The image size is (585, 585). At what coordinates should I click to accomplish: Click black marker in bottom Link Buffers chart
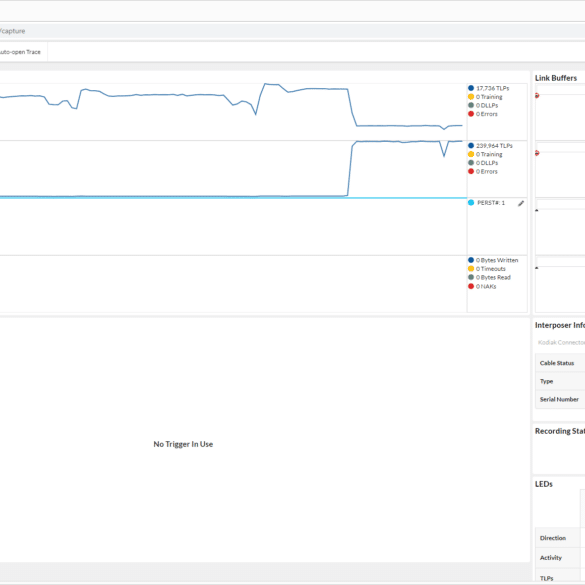[537, 268]
